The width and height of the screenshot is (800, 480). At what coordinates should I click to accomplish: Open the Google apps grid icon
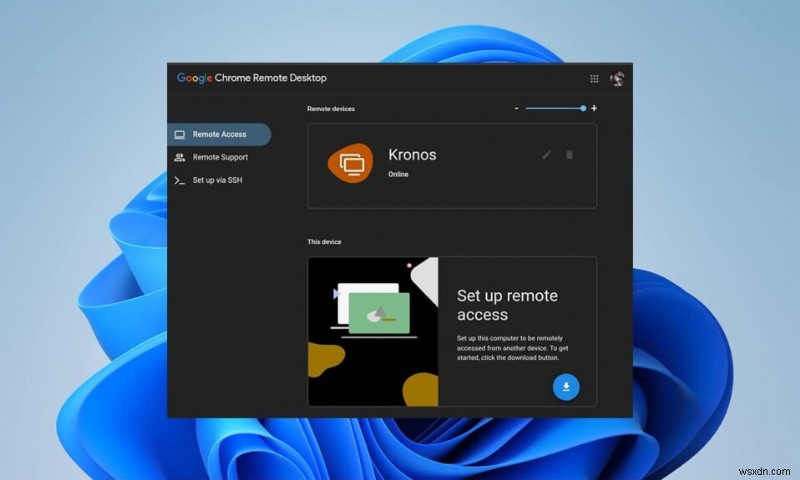click(594, 79)
